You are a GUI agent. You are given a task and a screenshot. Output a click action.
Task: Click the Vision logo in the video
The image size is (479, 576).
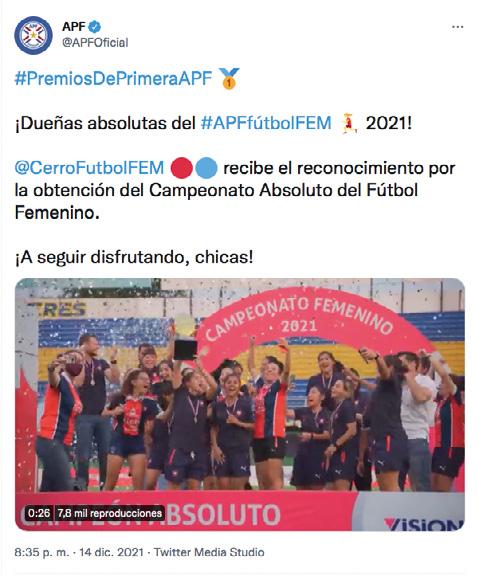(x=423, y=523)
